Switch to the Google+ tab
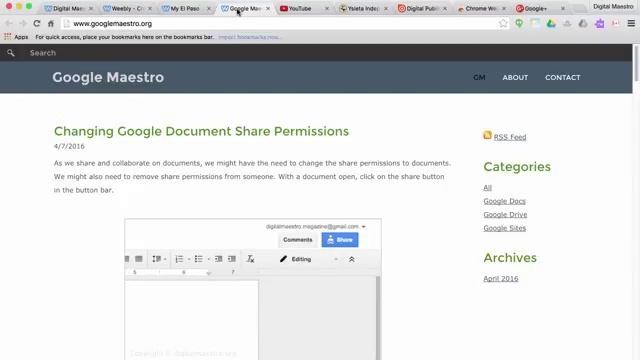 pos(536,8)
